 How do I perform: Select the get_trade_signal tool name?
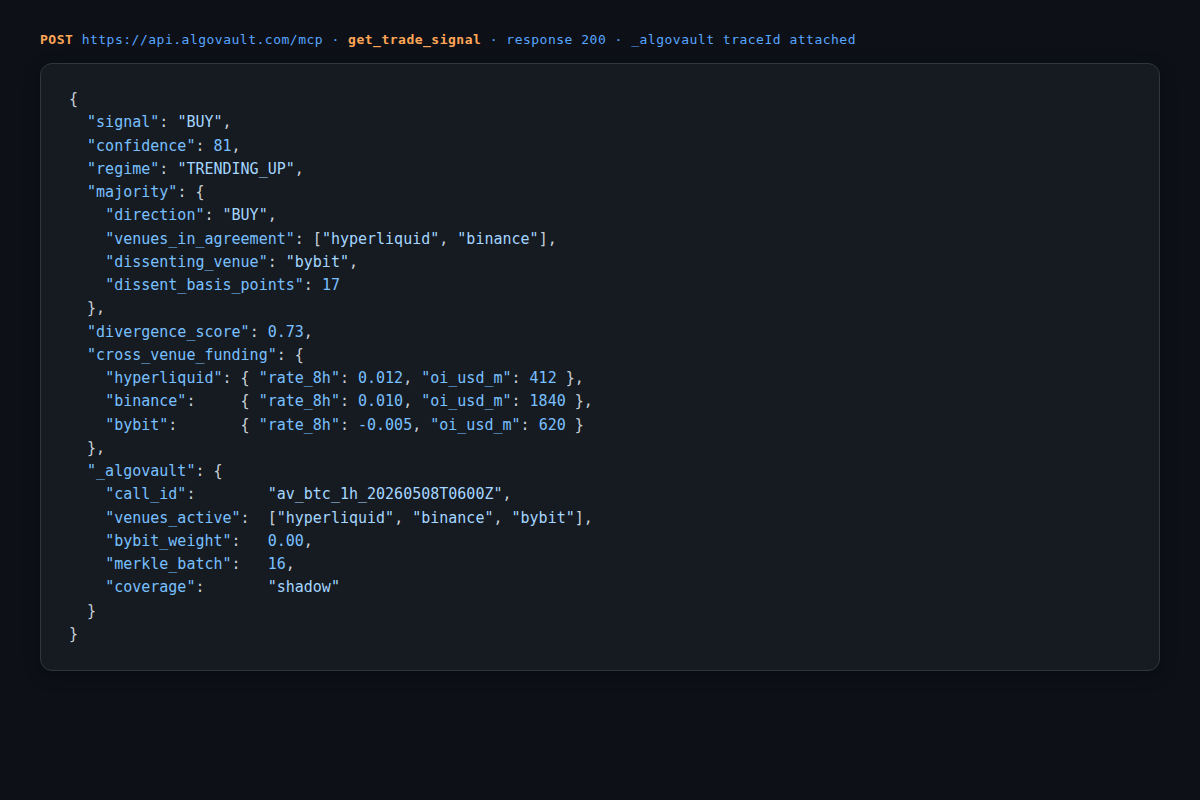pyautogui.click(x=414, y=40)
